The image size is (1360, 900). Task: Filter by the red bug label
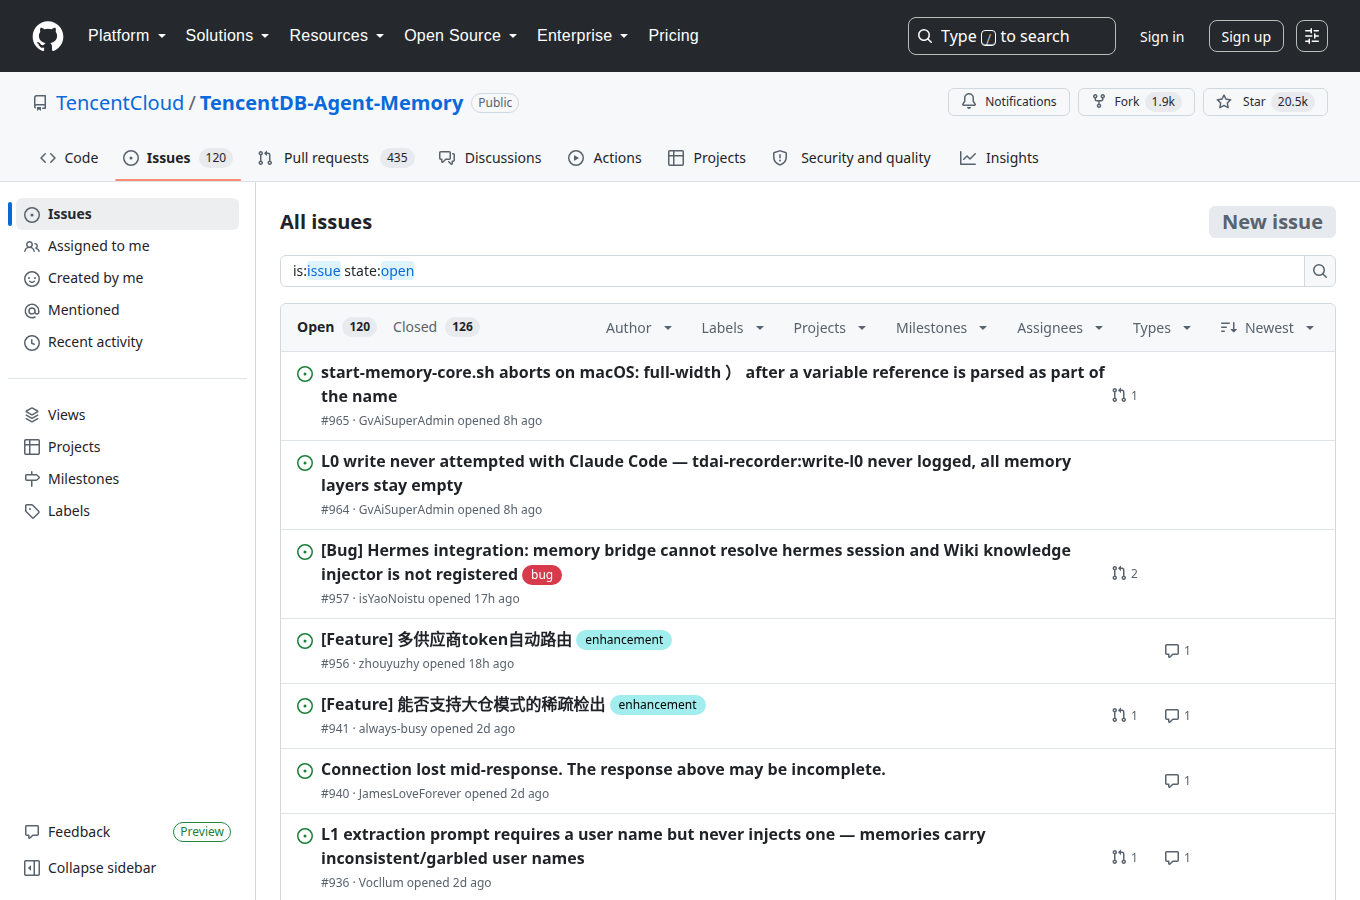(542, 575)
